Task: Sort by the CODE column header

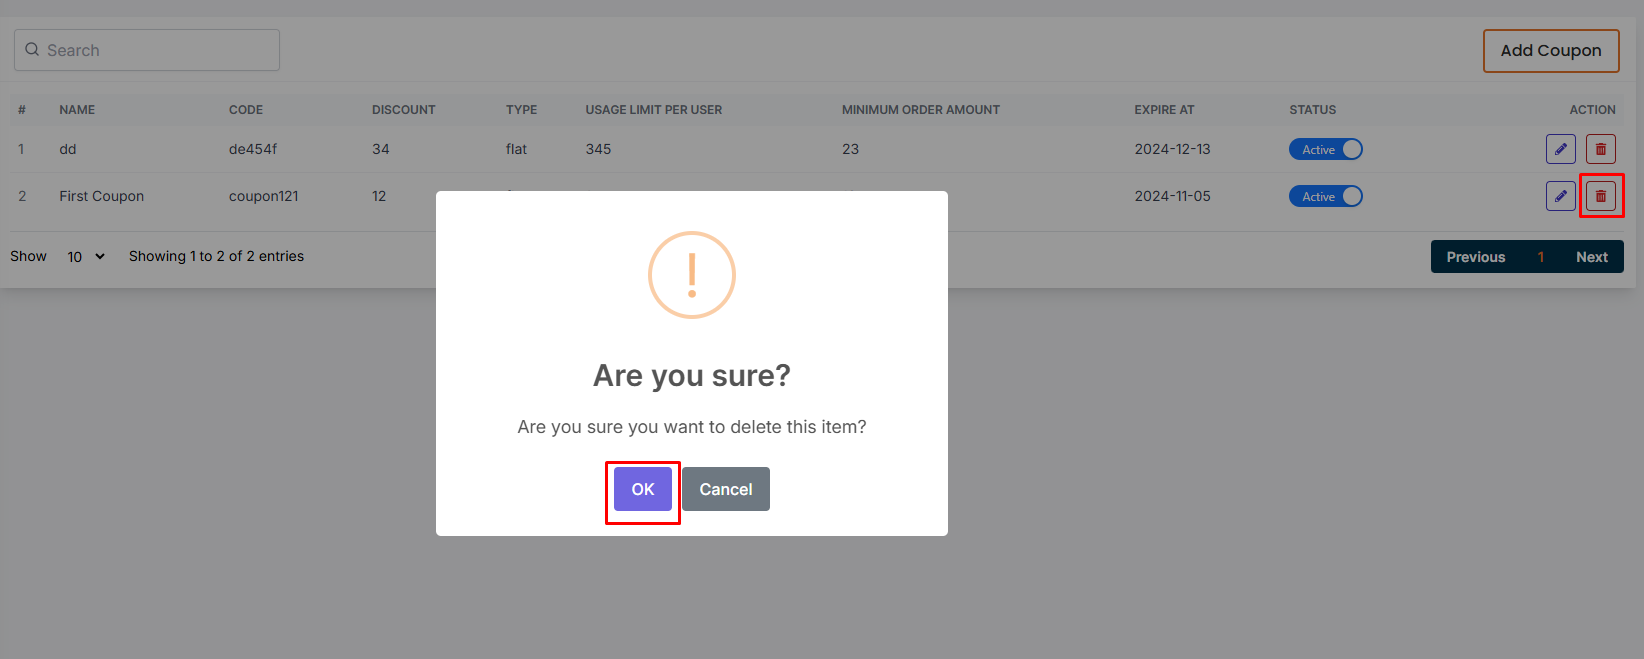Action: coord(246,110)
